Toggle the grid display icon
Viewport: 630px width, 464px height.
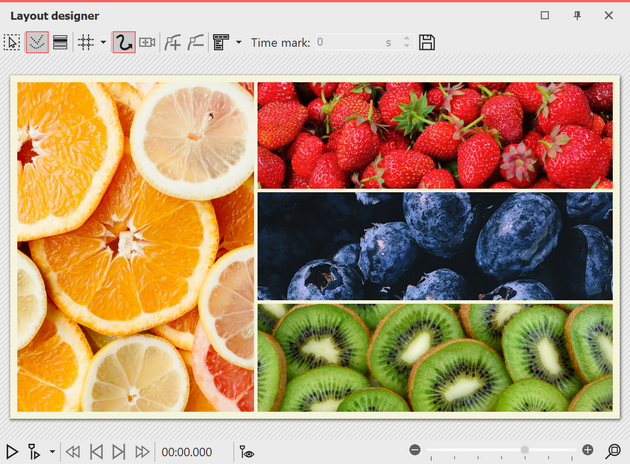click(87, 42)
